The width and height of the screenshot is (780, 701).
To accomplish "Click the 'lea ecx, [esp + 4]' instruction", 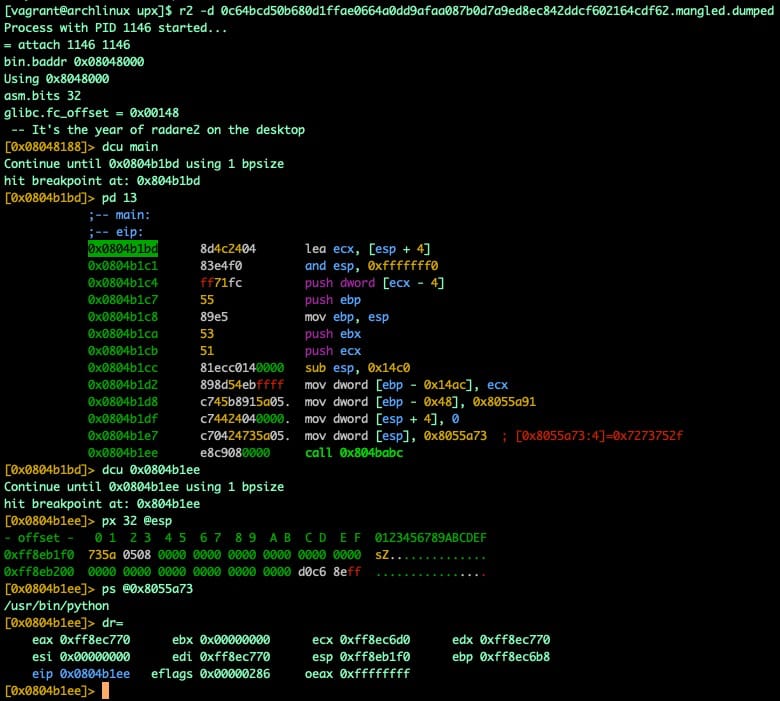I will 367,248.
